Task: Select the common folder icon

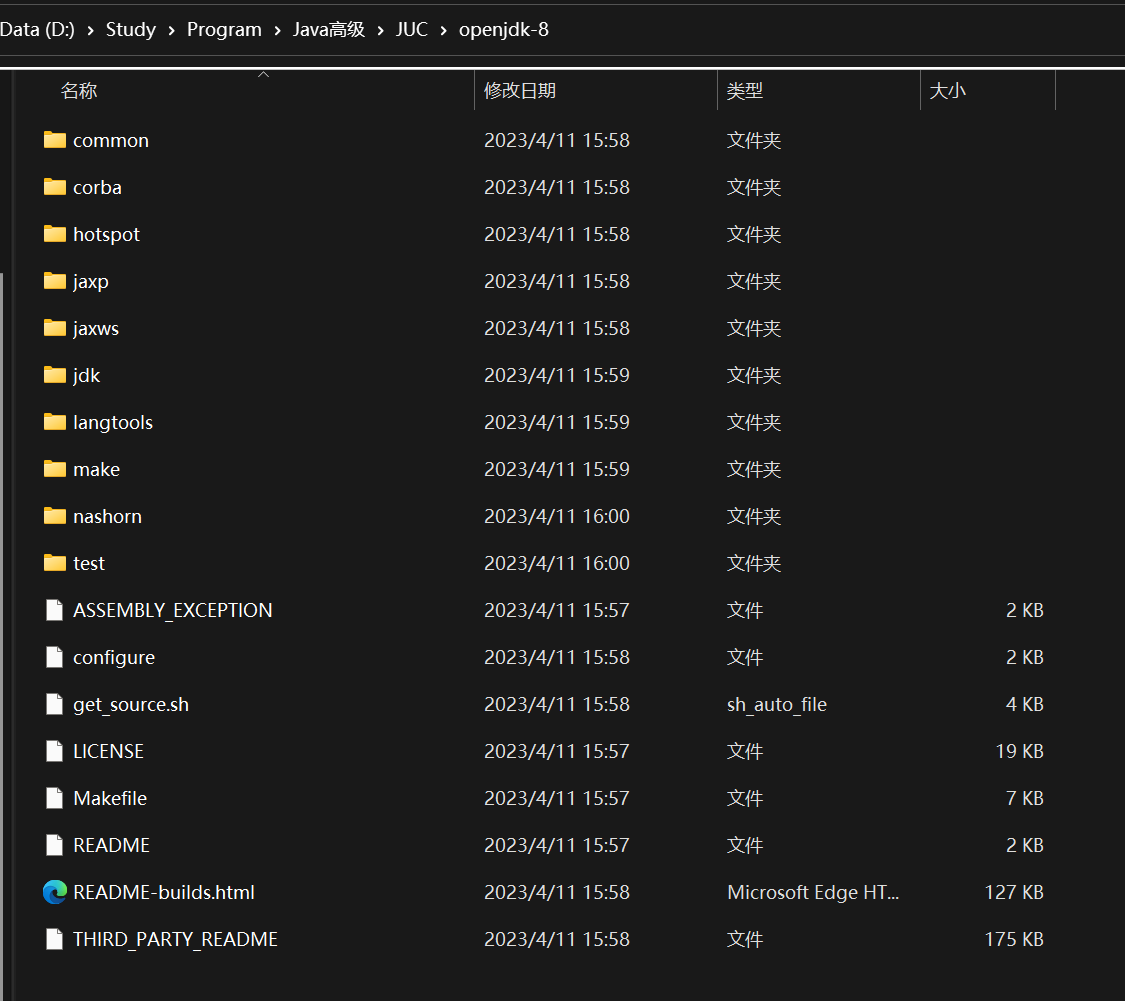Action: 55,140
